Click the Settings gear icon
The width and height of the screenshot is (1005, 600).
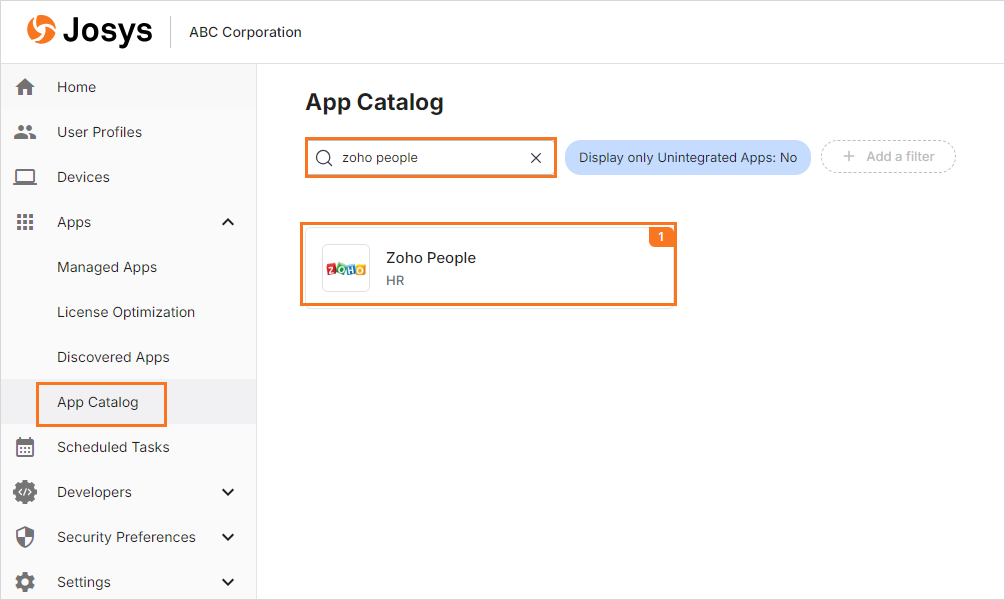25,582
